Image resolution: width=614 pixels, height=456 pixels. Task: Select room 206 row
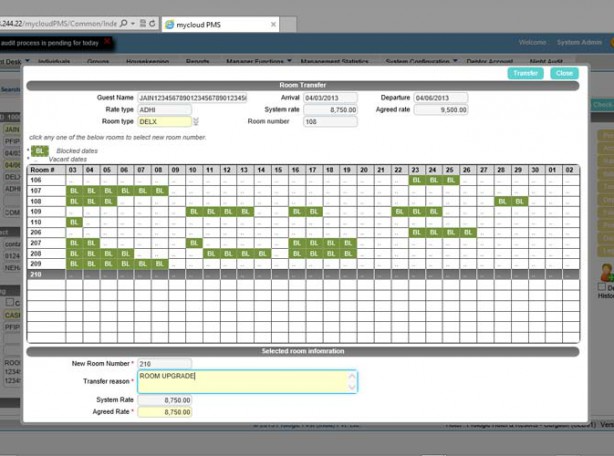303,233
